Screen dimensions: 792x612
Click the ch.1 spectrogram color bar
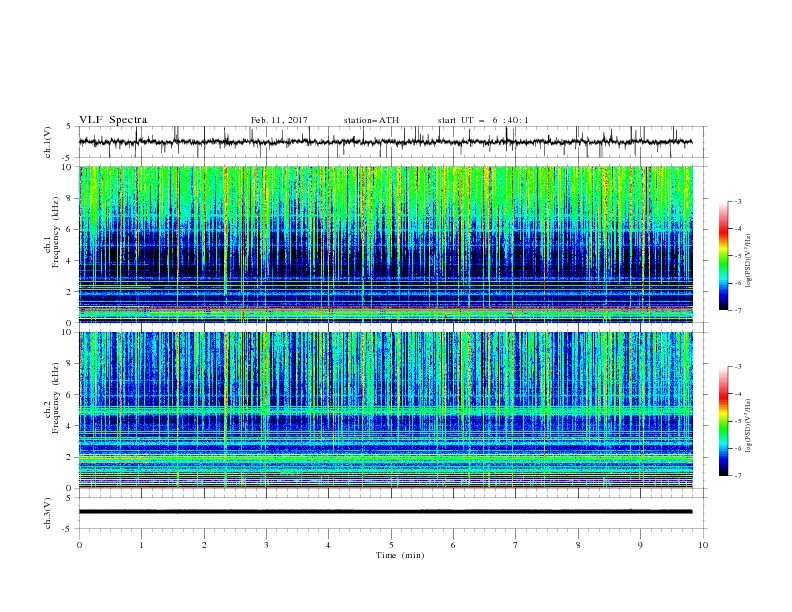click(x=723, y=256)
